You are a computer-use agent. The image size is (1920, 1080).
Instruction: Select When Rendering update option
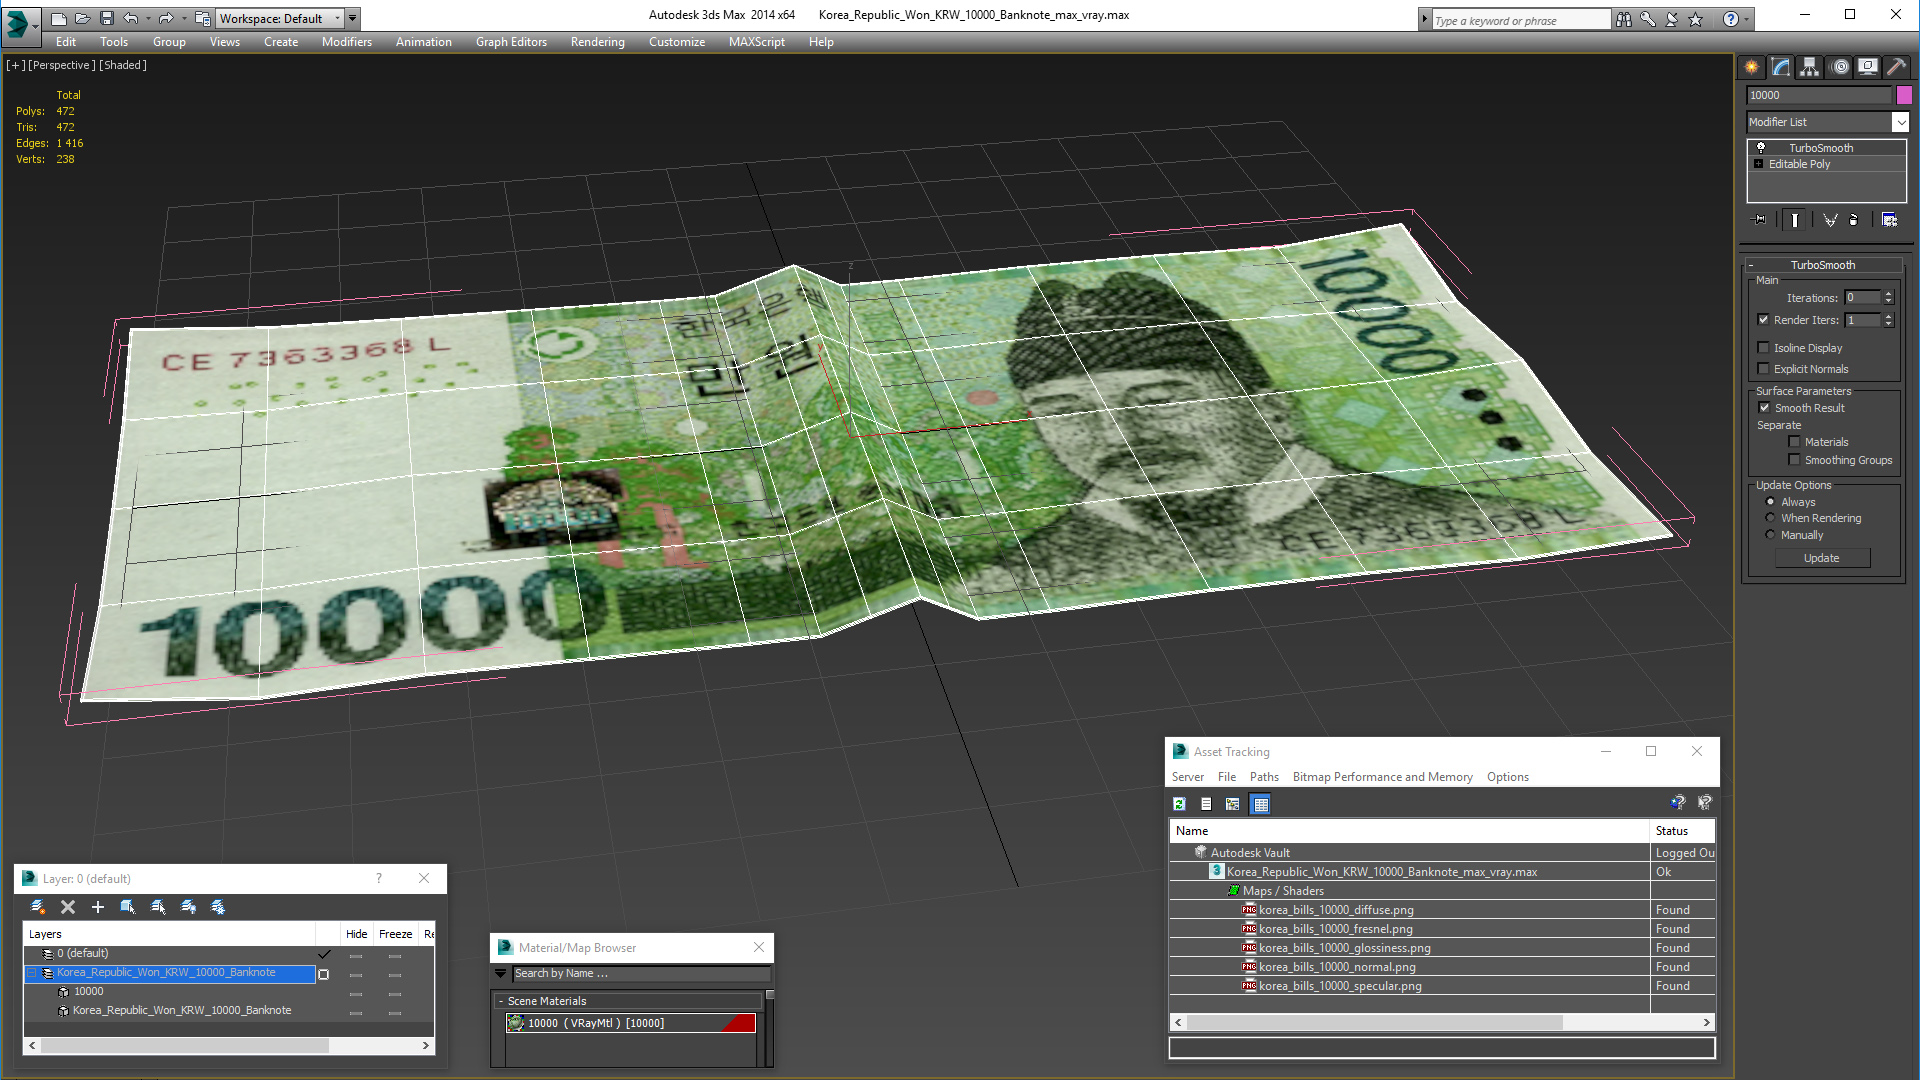pyautogui.click(x=1771, y=518)
